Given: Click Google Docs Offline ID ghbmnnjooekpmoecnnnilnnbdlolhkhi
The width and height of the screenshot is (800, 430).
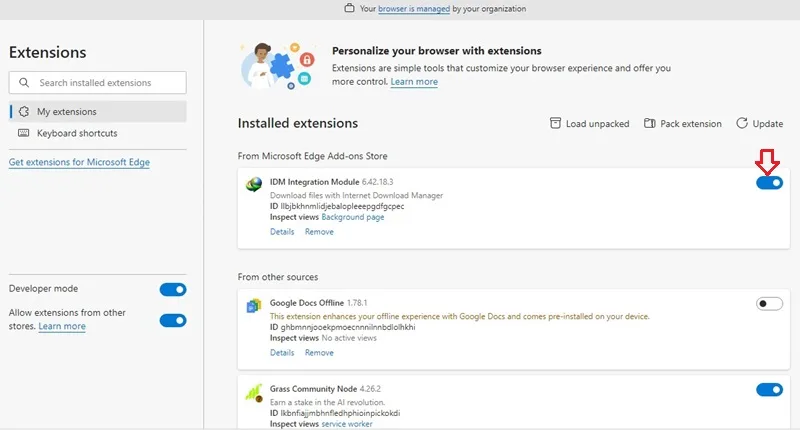Looking at the screenshot, I should (x=342, y=327).
